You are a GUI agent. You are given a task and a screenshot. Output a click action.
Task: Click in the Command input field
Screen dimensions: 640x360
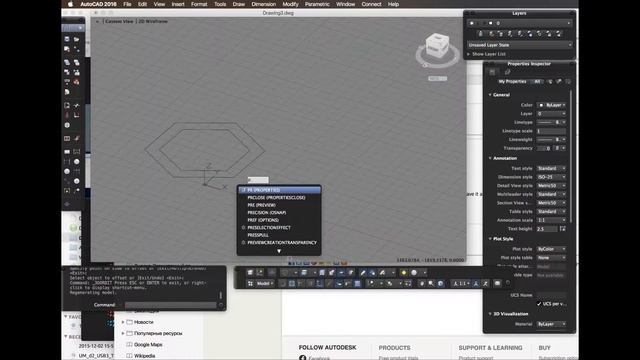tap(170, 305)
